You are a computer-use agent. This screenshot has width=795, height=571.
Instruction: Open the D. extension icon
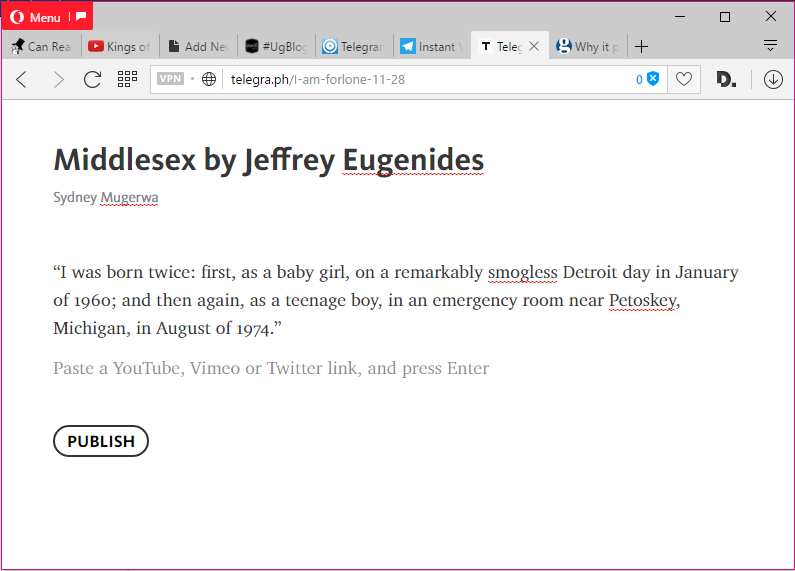pos(726,80)
